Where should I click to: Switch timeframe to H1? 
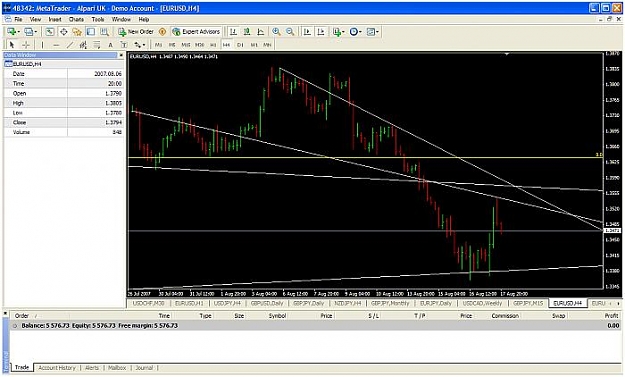pos(213,45)
